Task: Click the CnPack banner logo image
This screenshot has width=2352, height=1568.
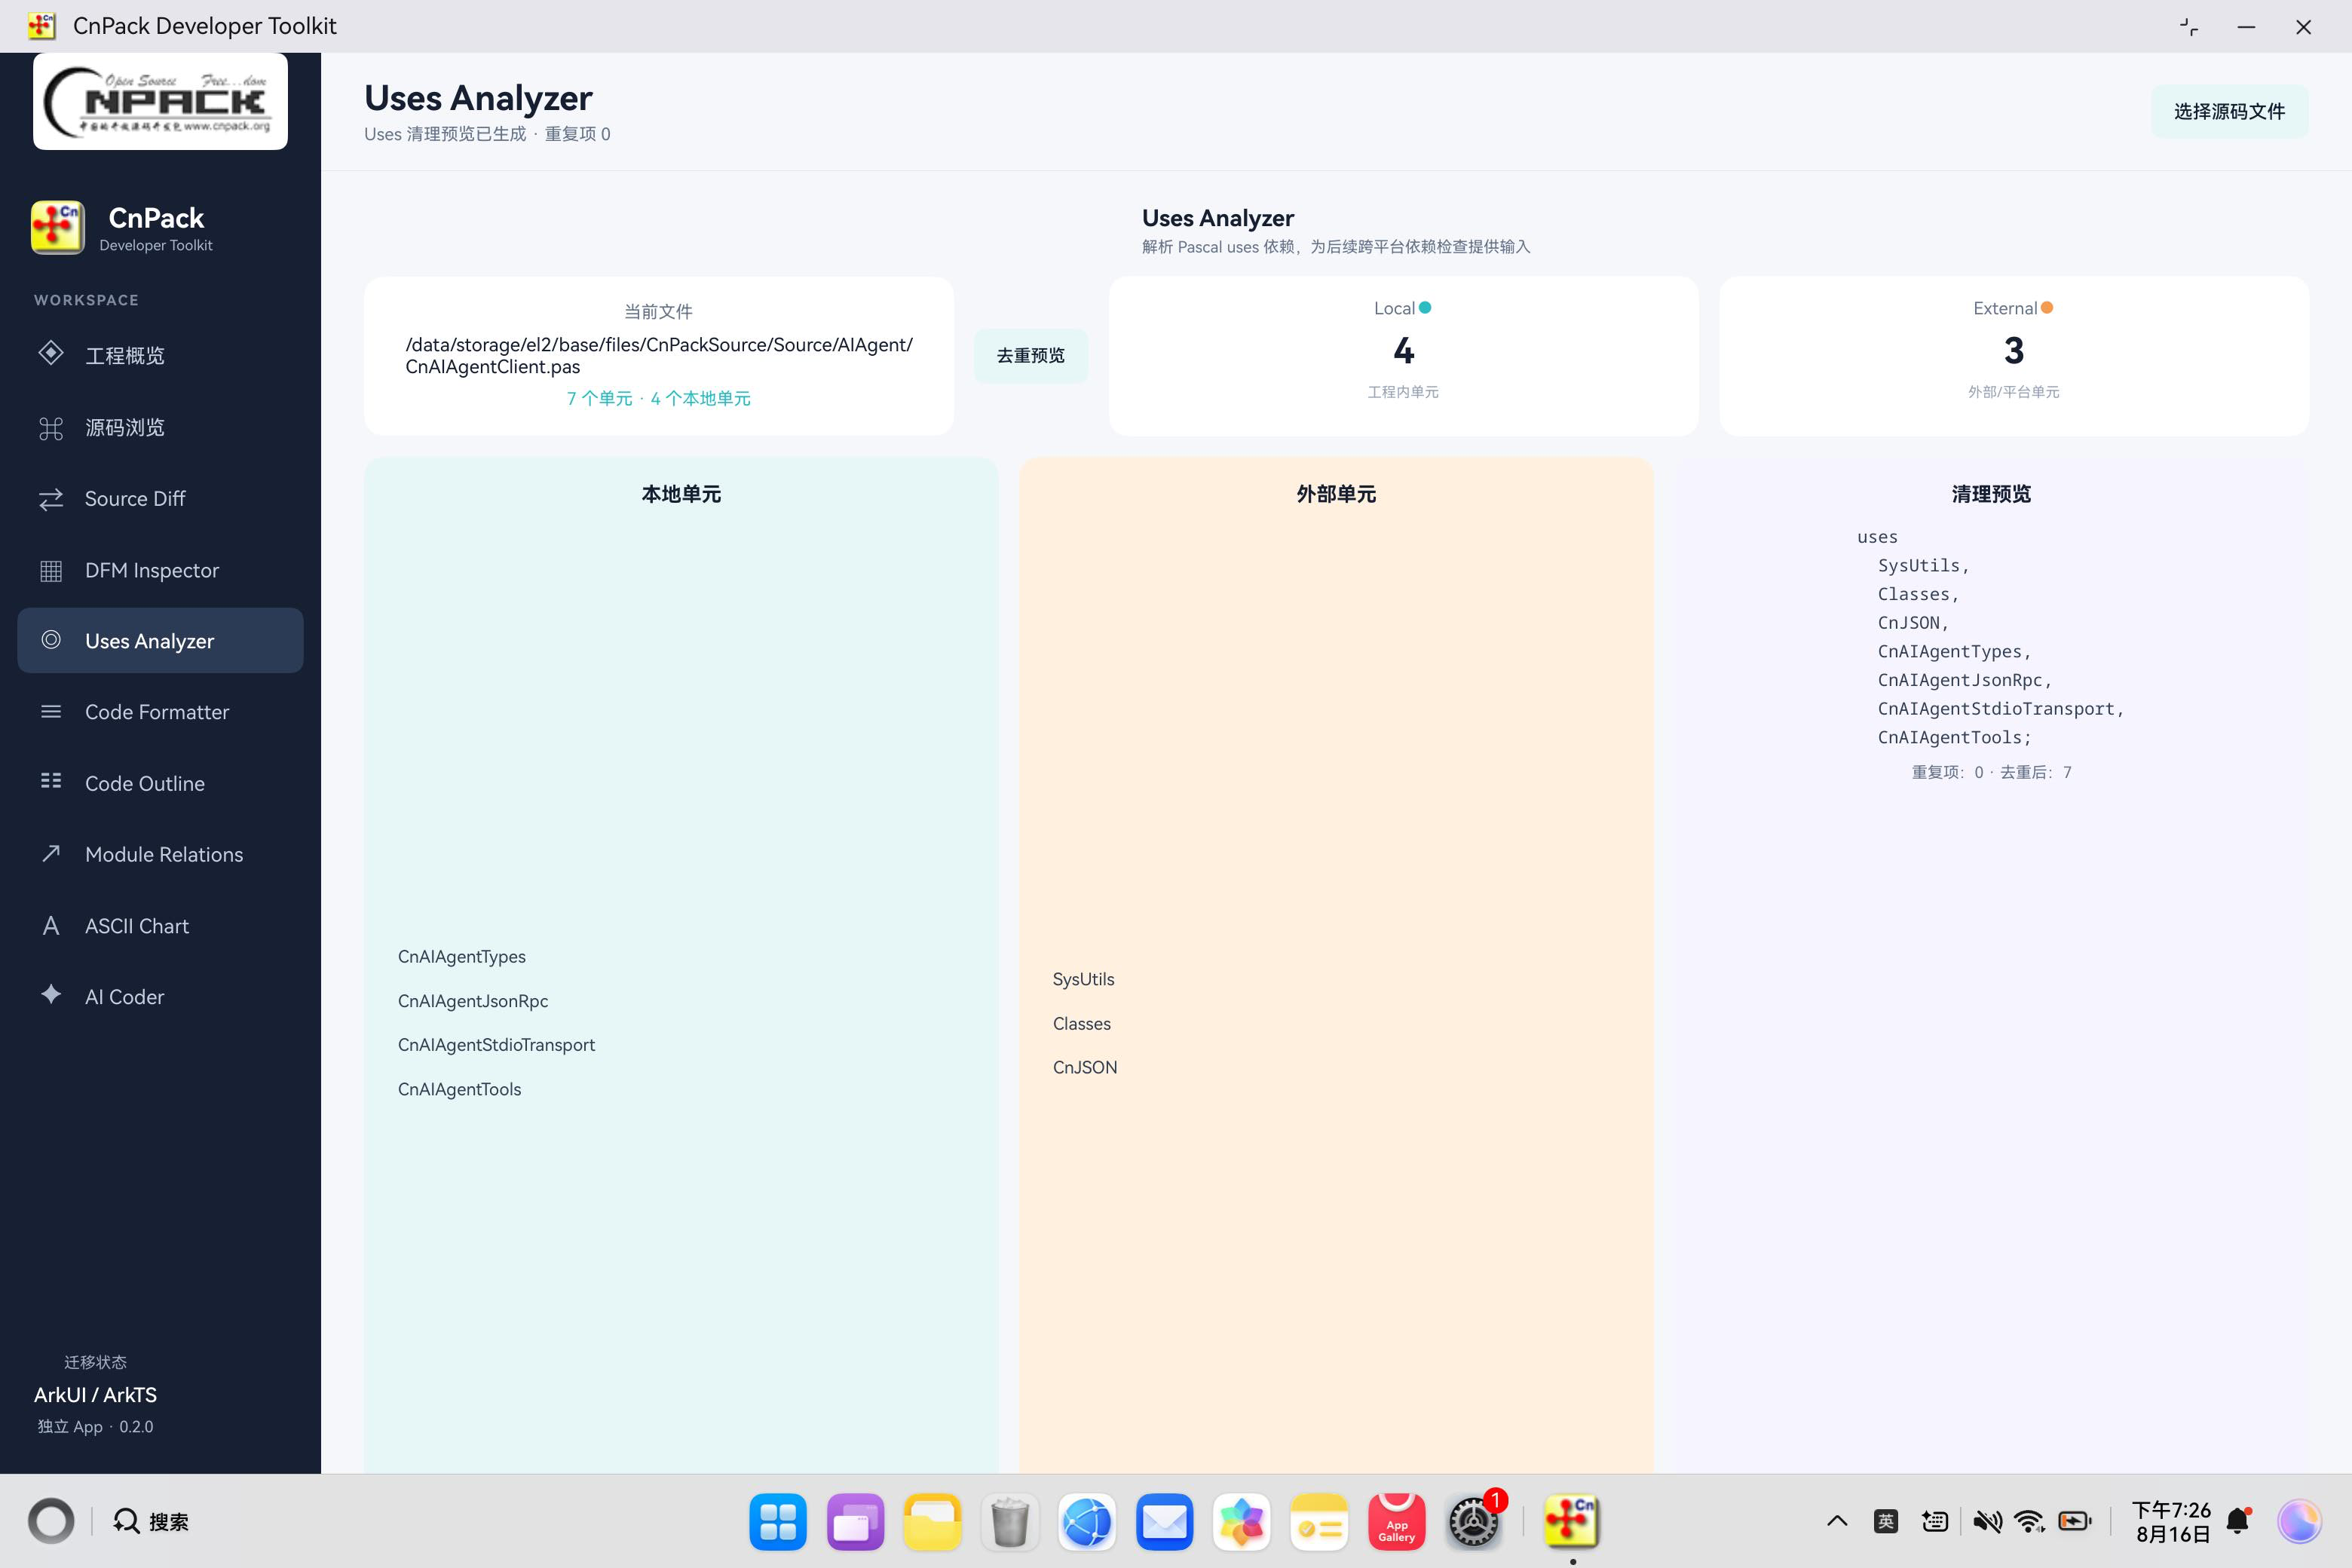Action: tap(160, 102)
